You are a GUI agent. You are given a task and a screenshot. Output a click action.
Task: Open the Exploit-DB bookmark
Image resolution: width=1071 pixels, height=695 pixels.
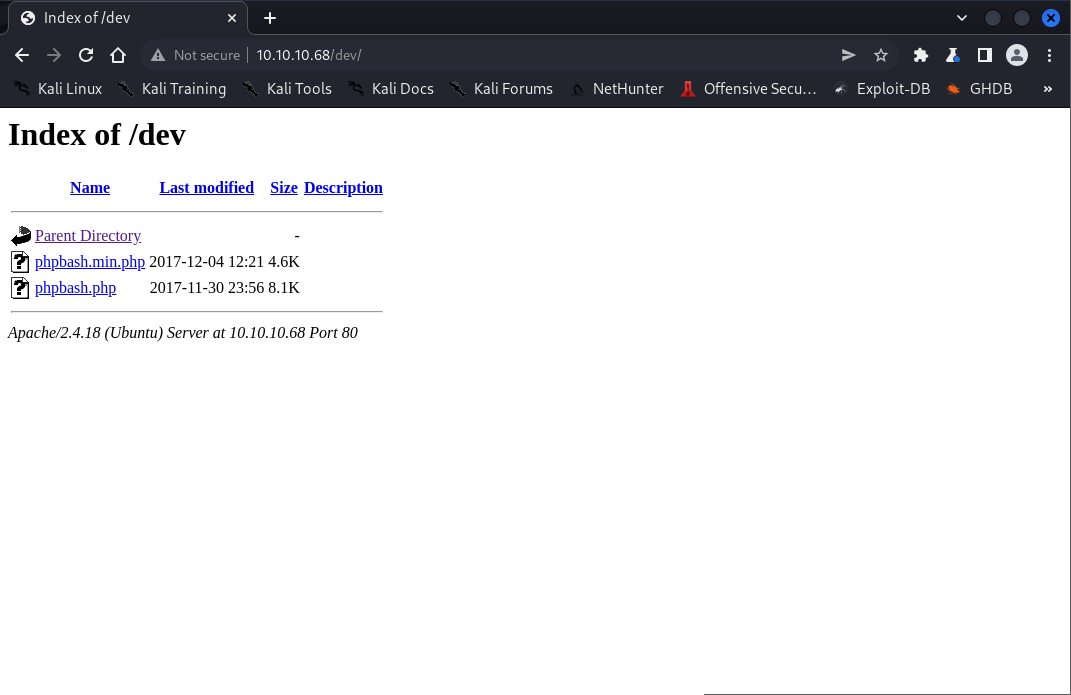click(882, 89)
